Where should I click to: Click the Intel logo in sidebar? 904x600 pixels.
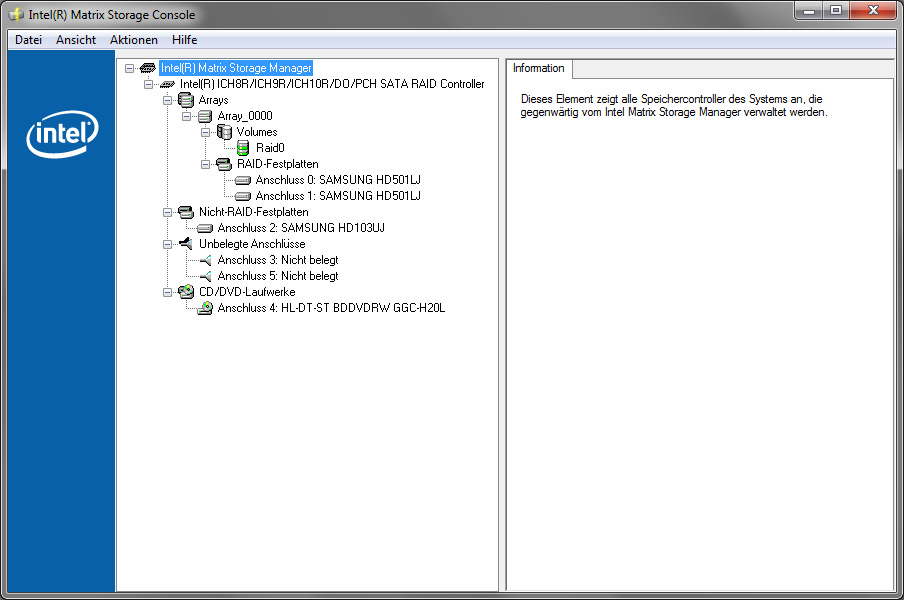62,134
